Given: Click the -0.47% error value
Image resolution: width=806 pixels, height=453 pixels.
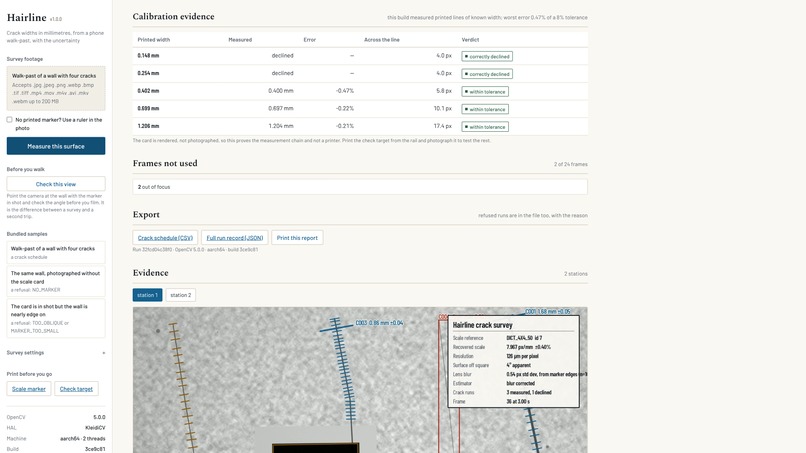Looking at the screenshot, I should point(344,90).
